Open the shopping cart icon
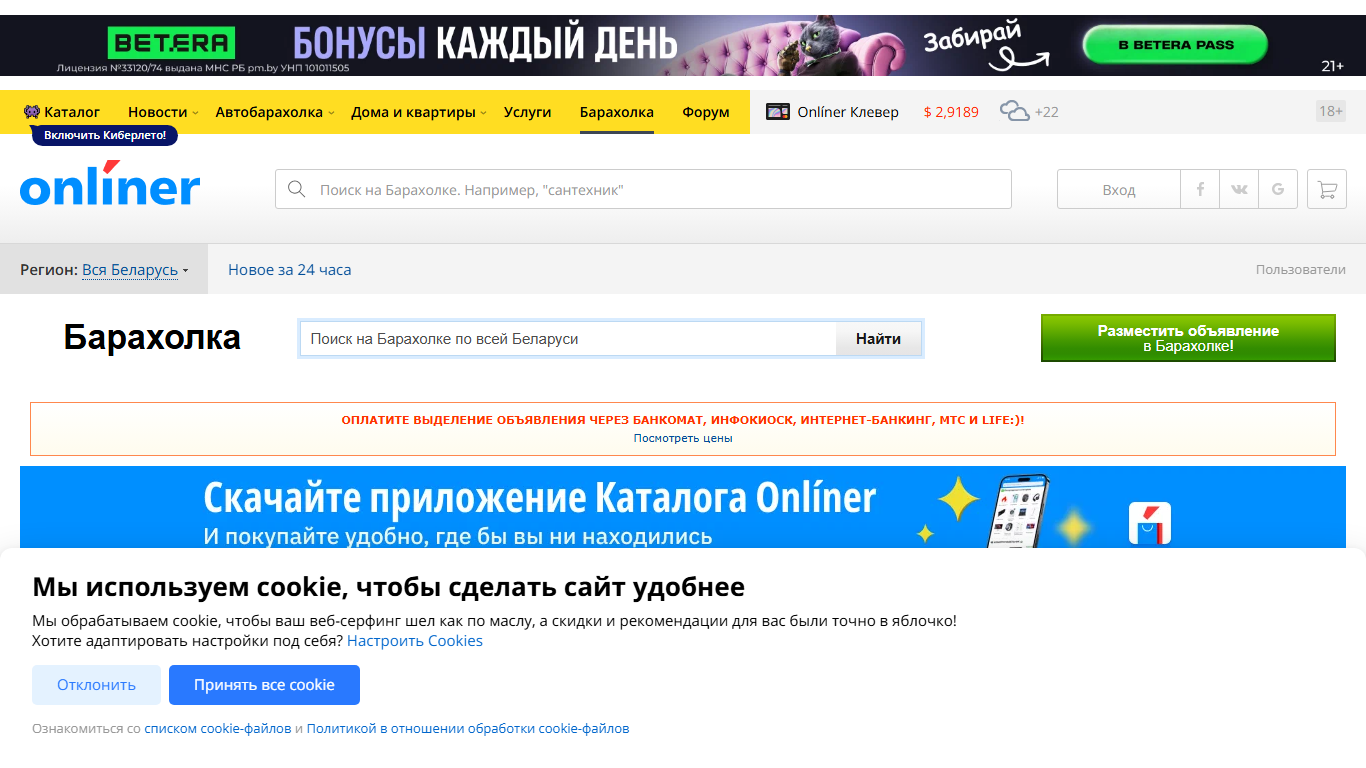Image resolution: width=1366 pixels, height=768 pixels. 1327,189
